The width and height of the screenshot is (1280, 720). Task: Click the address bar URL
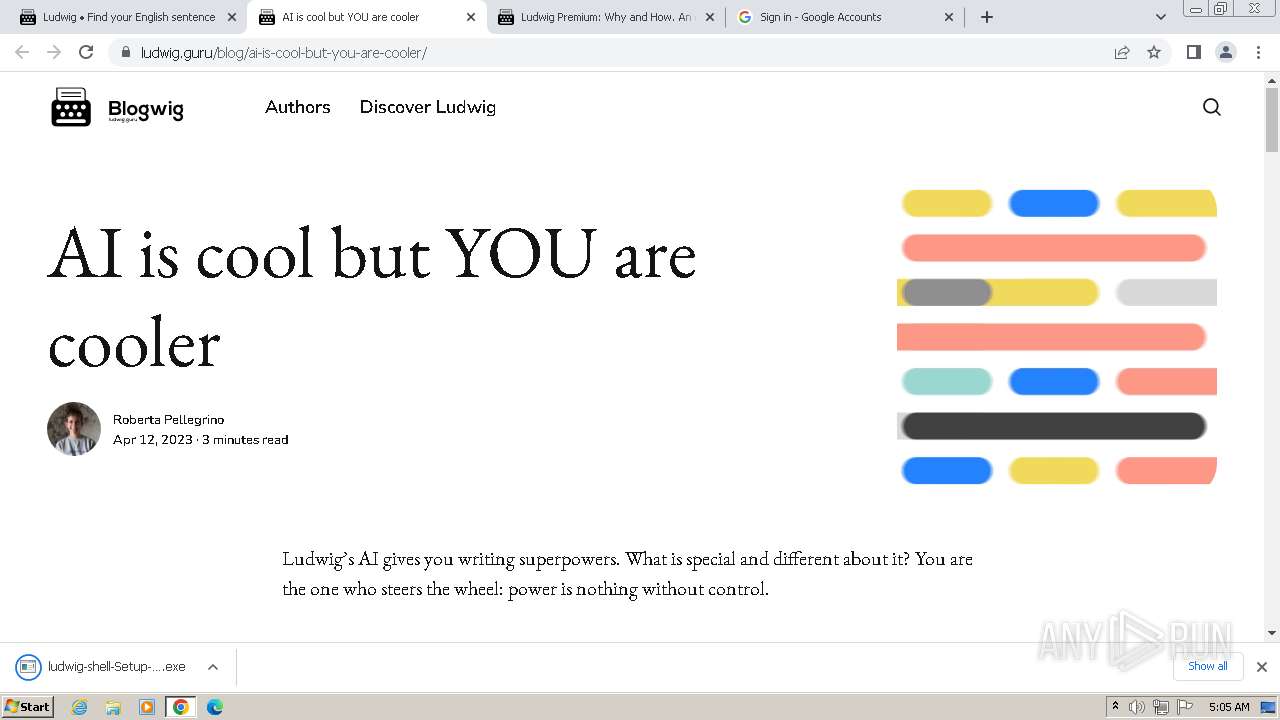284,53
